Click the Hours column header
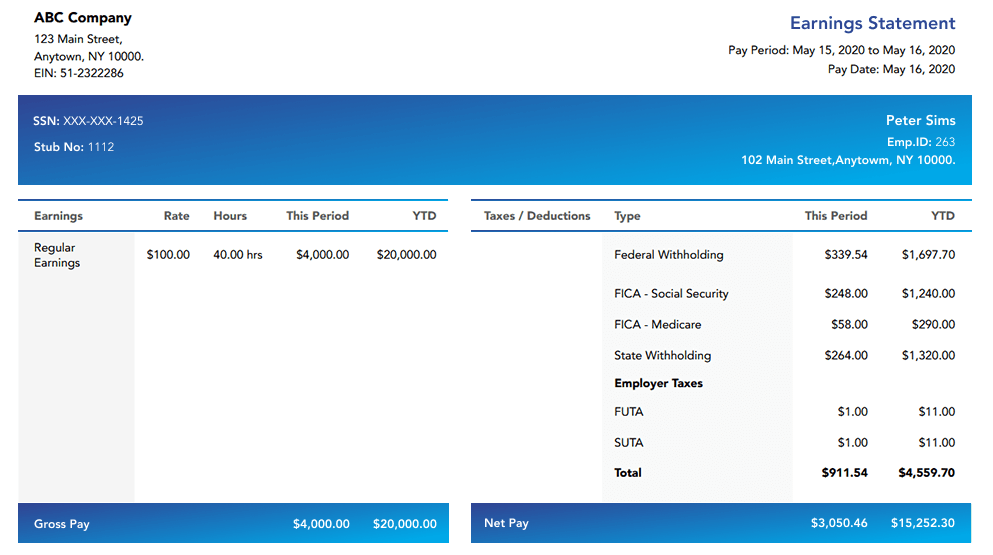This screenshot has height=555, width=993. click(x=230, y=216)
